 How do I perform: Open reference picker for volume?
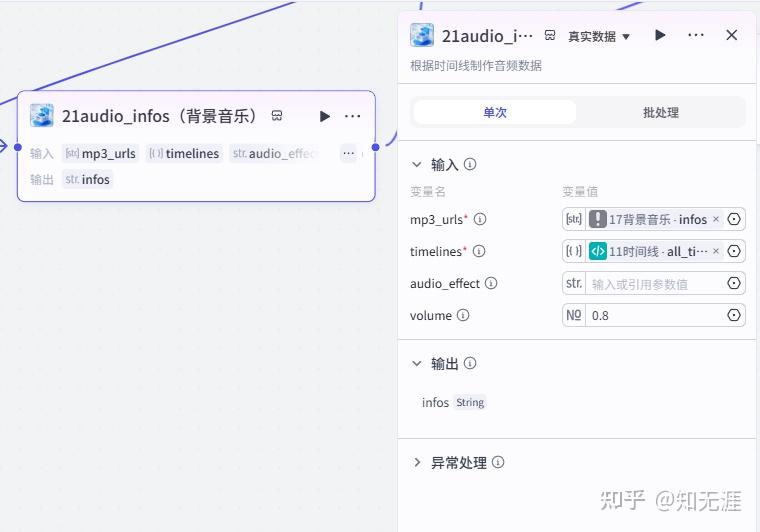[x=734, y=315]
